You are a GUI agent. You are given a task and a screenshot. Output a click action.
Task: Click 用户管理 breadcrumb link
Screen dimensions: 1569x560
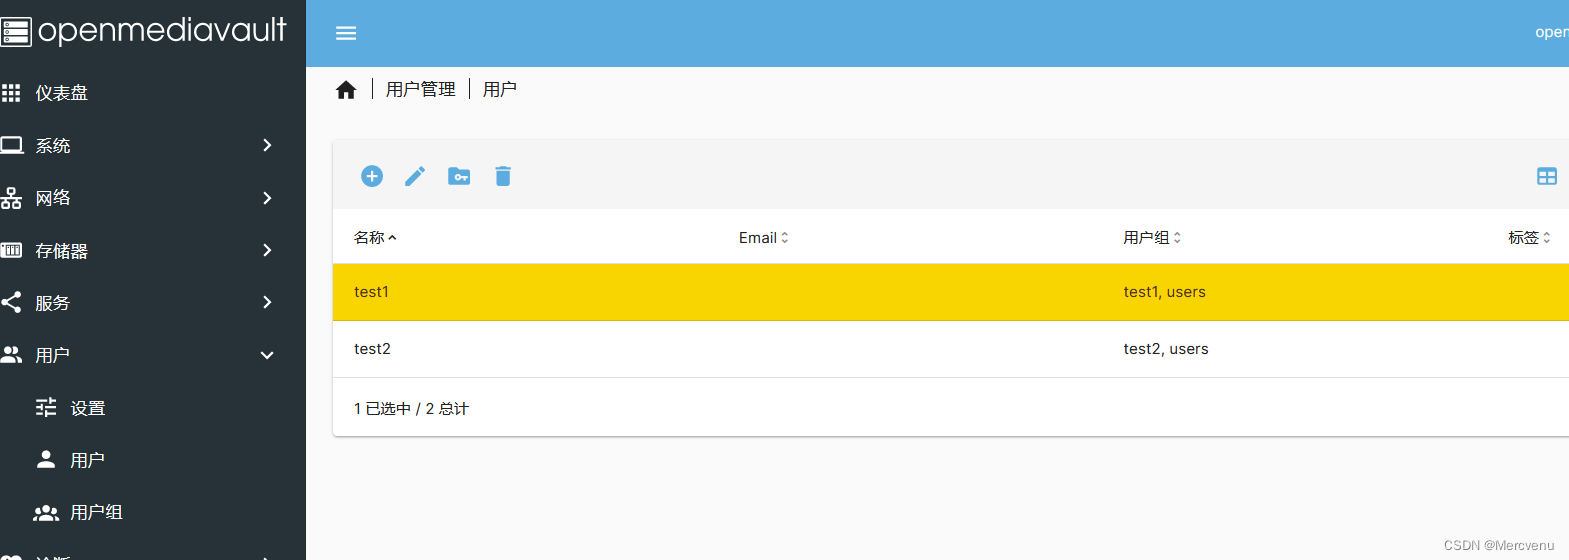421,90
